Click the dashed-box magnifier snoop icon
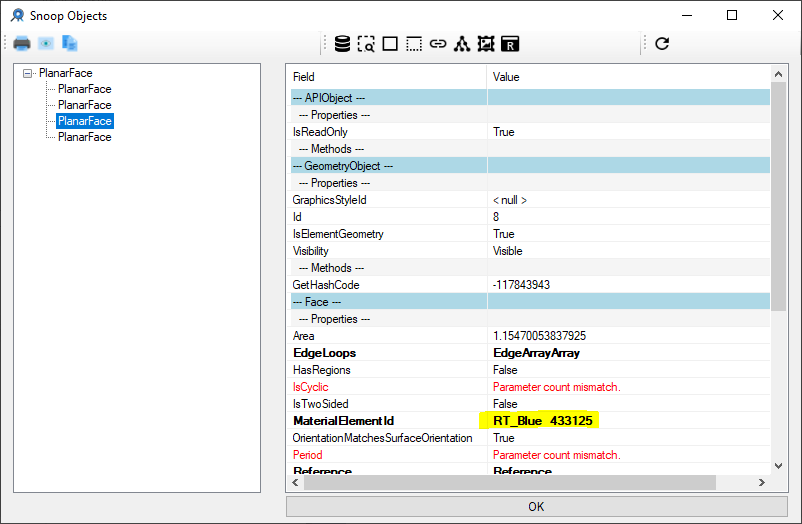 point(366,44)
